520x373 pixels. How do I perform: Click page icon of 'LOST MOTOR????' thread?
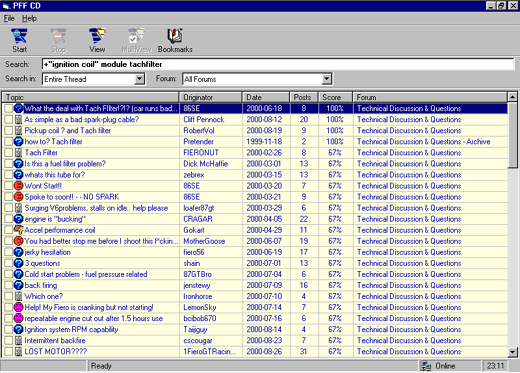tap(18, 351)
